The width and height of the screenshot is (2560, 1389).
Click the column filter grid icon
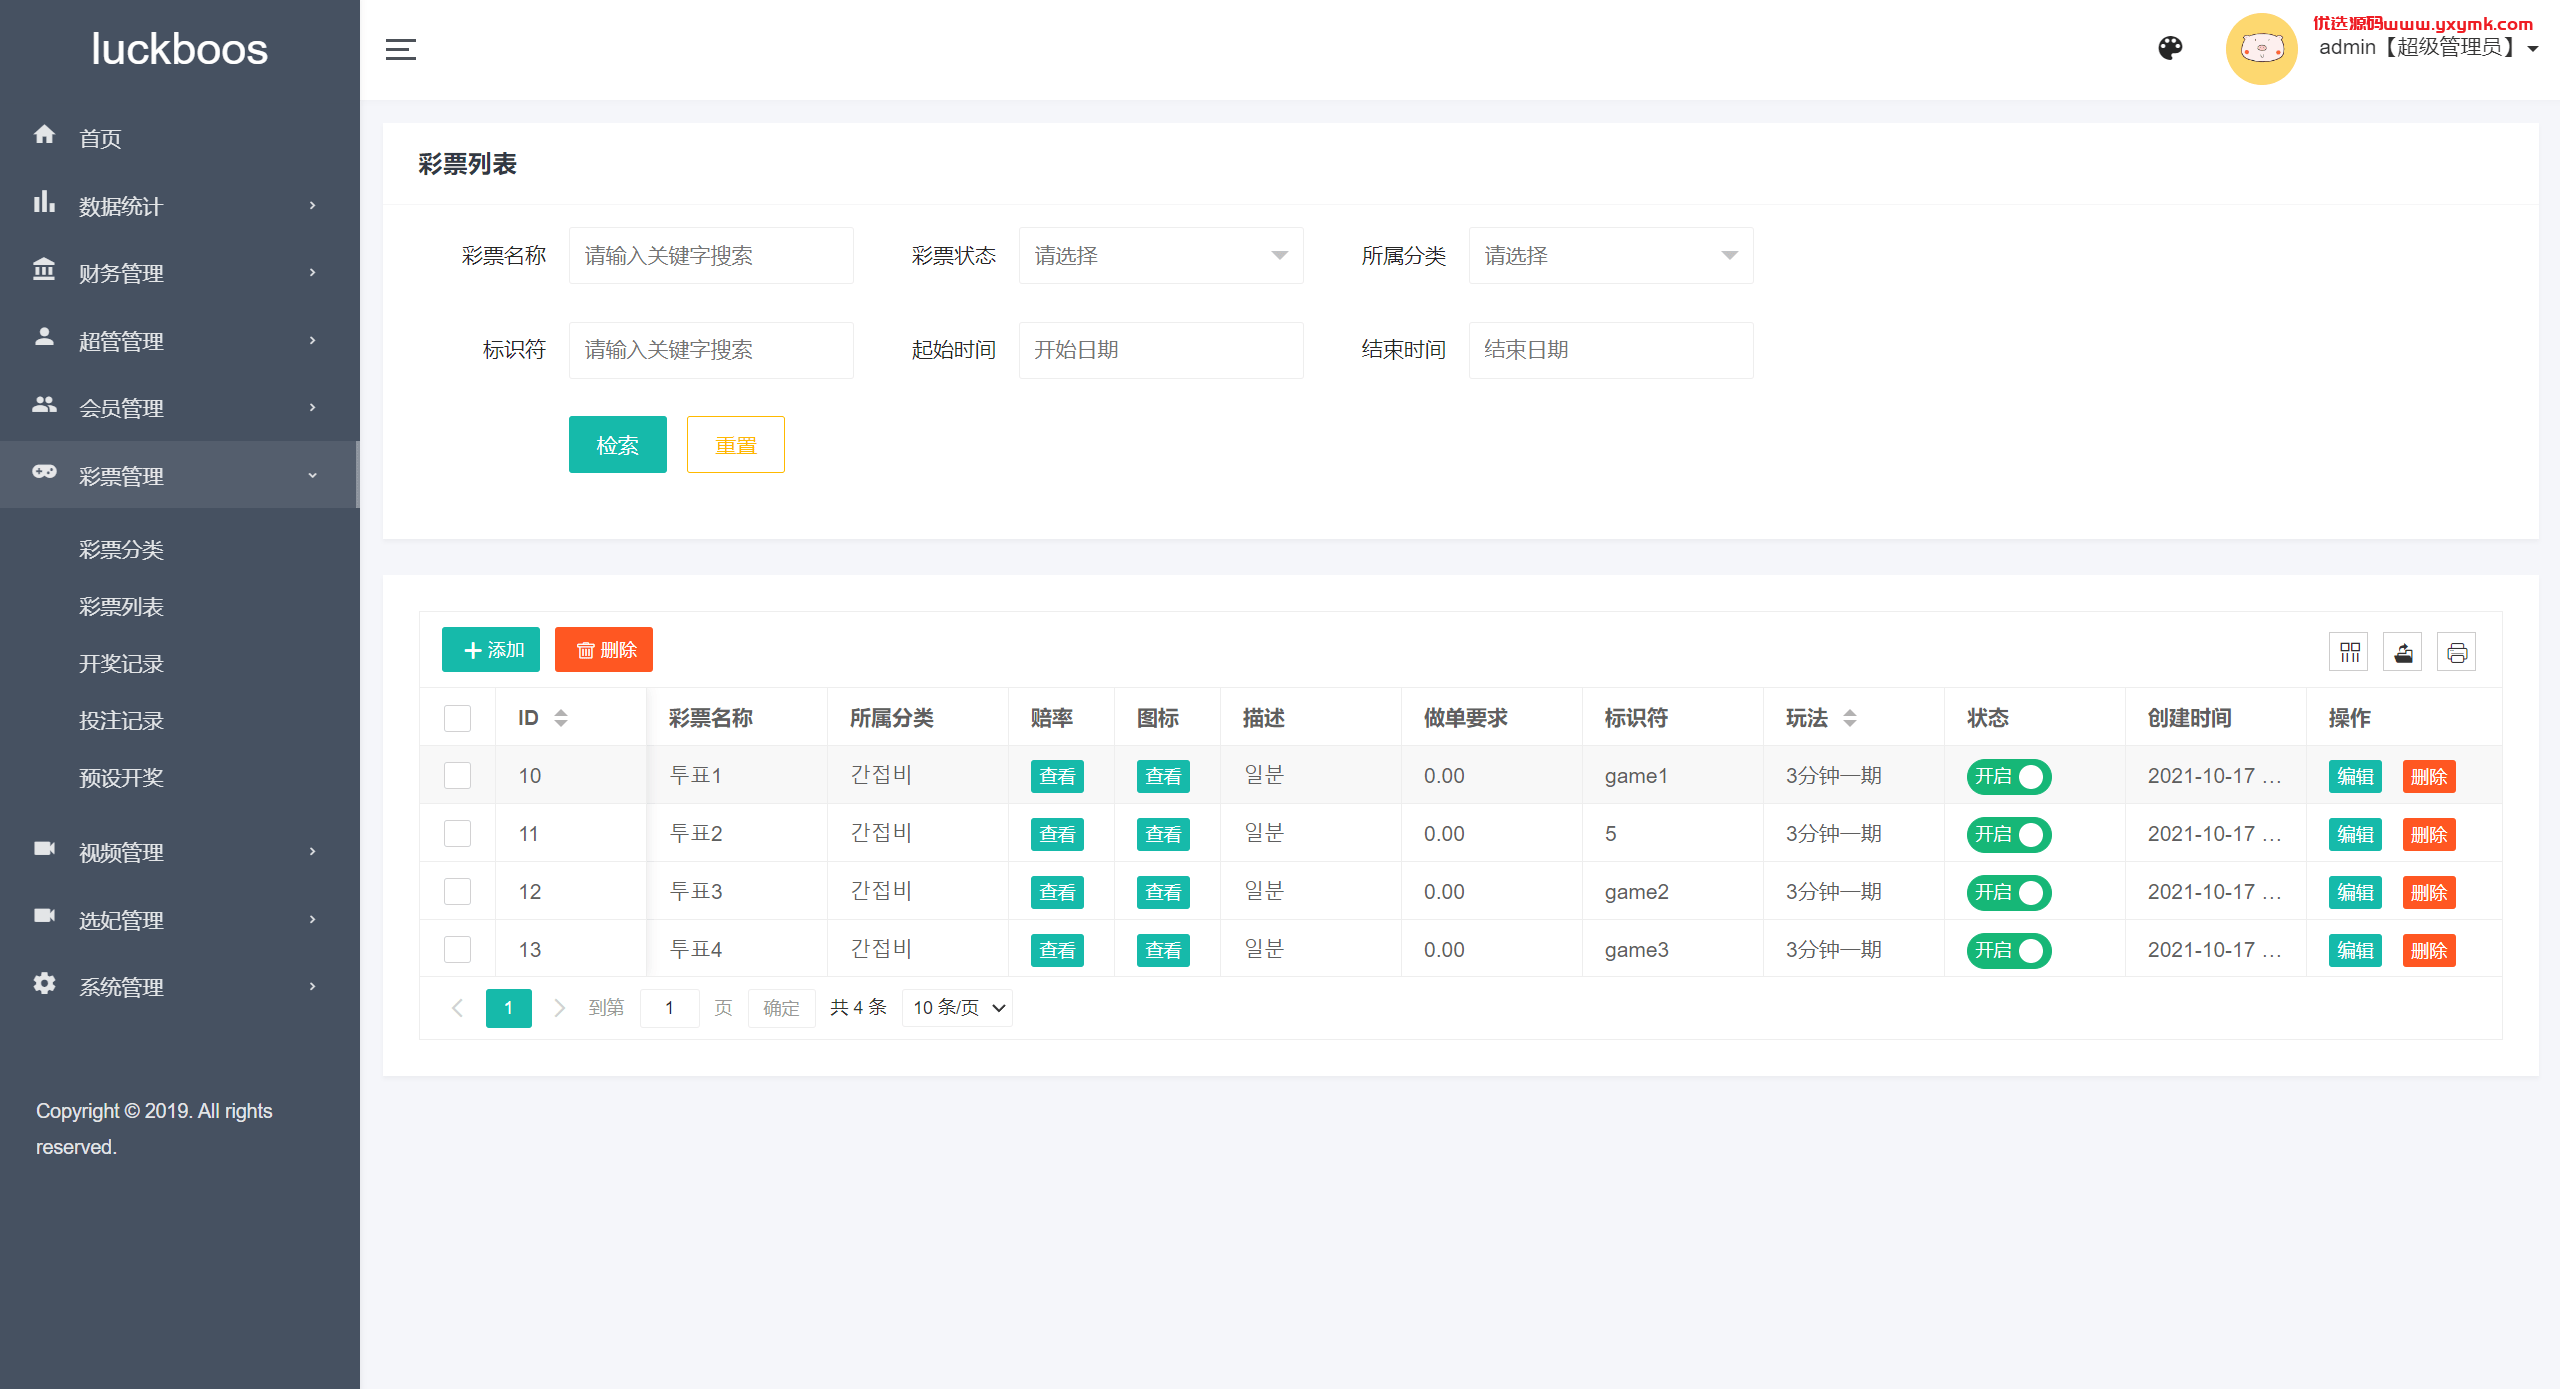click(2349, 652)
